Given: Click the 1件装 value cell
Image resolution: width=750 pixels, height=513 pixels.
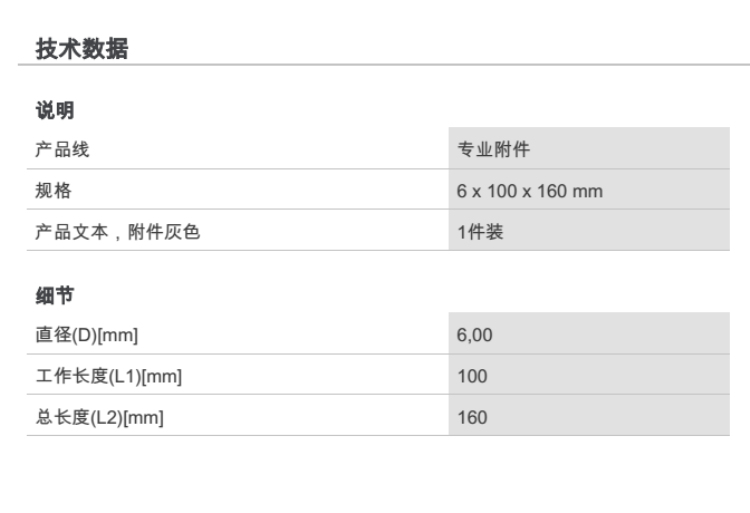Looking at the screenshot, I should [x=480, y=232].
